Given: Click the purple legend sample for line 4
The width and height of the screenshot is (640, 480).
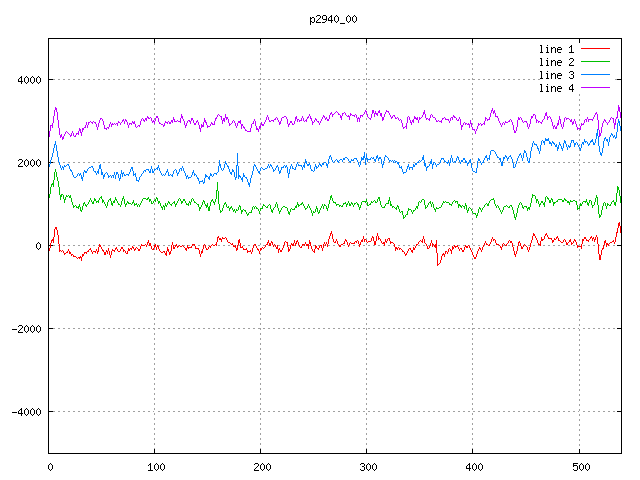Looking at the screenshot, I should [x=595, y=88].
